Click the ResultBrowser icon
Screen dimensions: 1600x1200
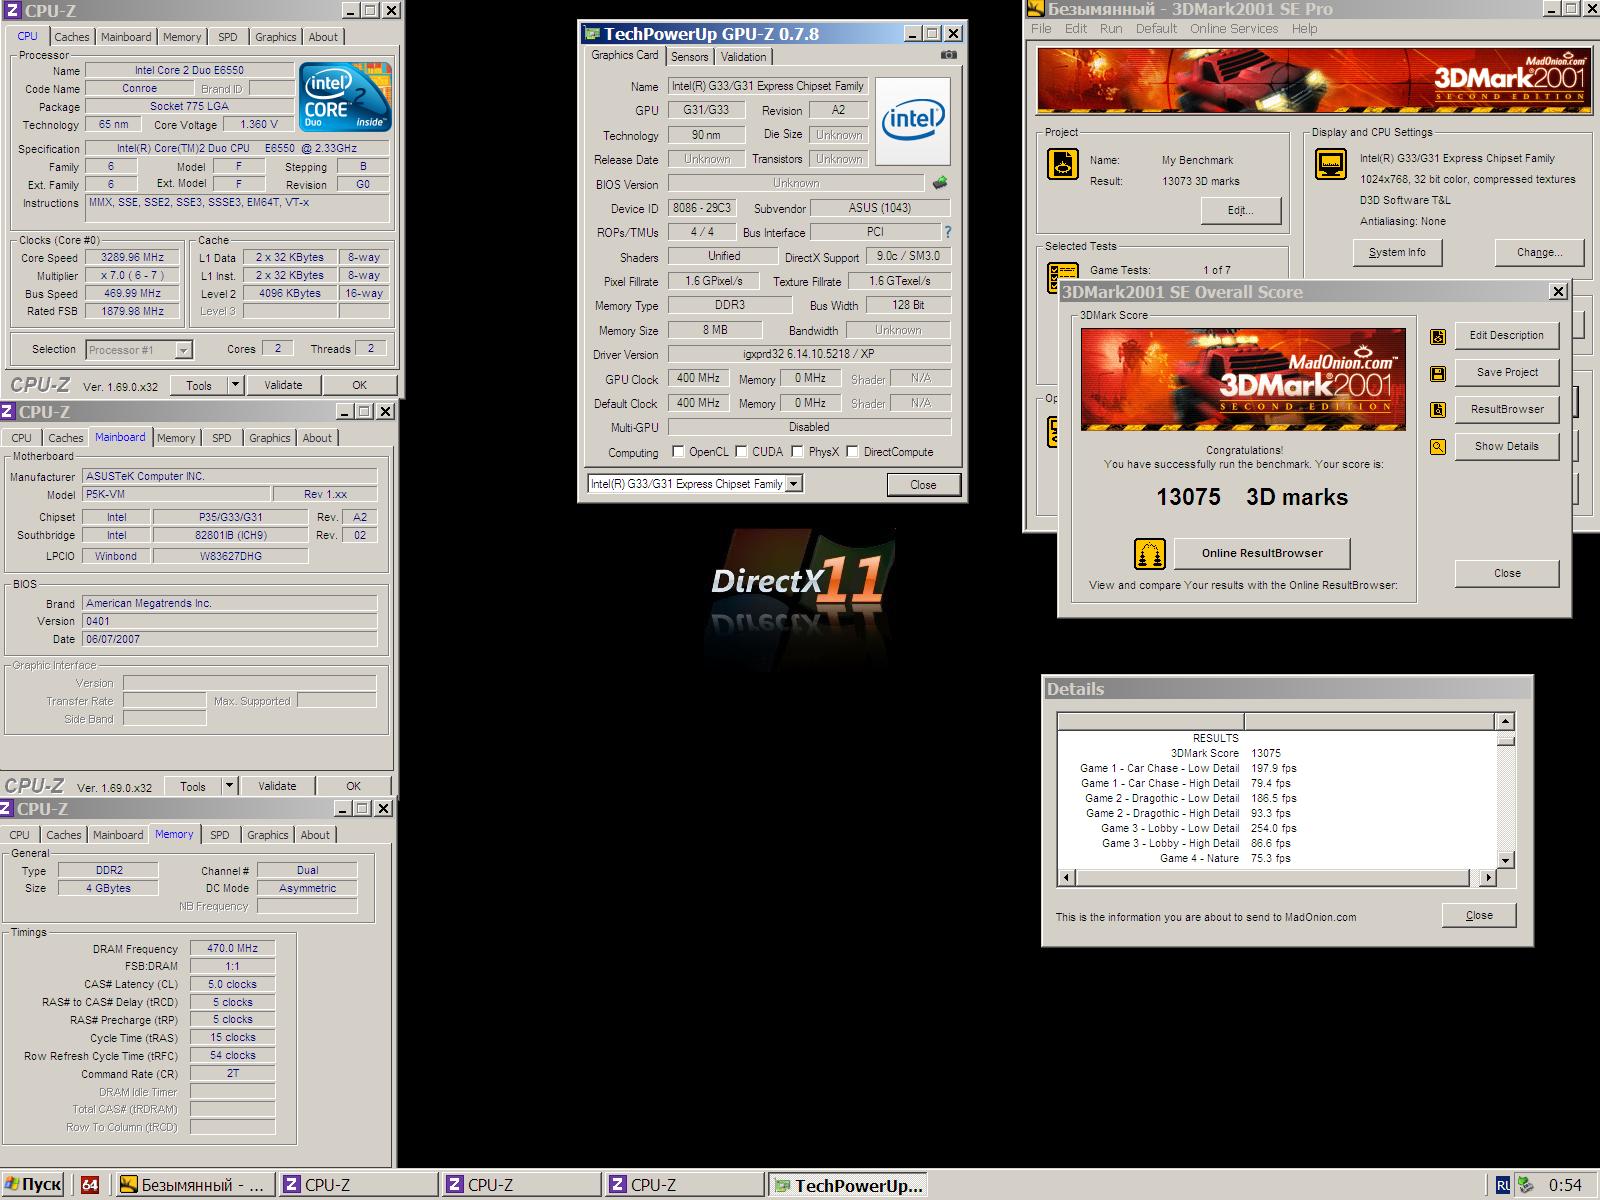tap(1438, 410)
